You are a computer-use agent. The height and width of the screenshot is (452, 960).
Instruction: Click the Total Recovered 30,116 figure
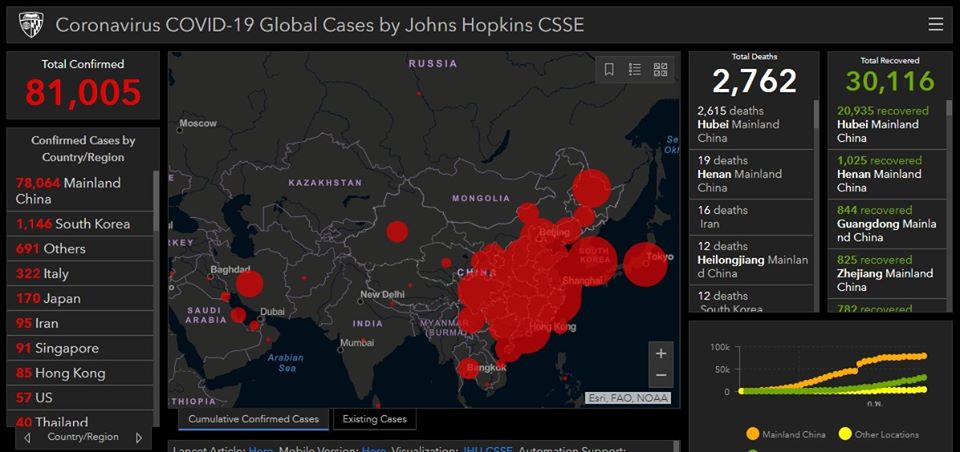[890, 81]
